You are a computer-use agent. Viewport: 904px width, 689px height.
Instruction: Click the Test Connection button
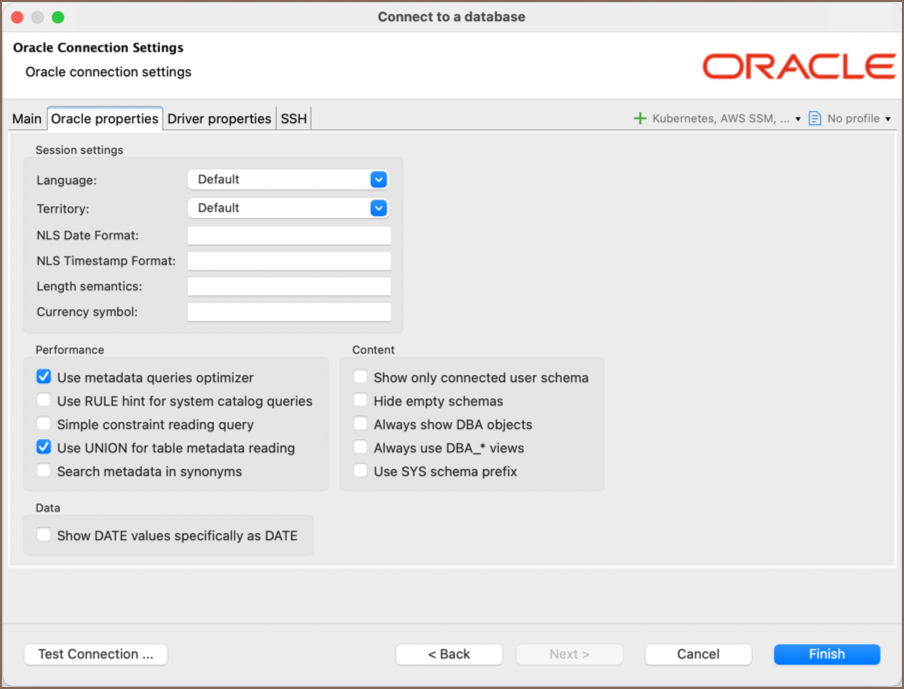tap(95, 654)
